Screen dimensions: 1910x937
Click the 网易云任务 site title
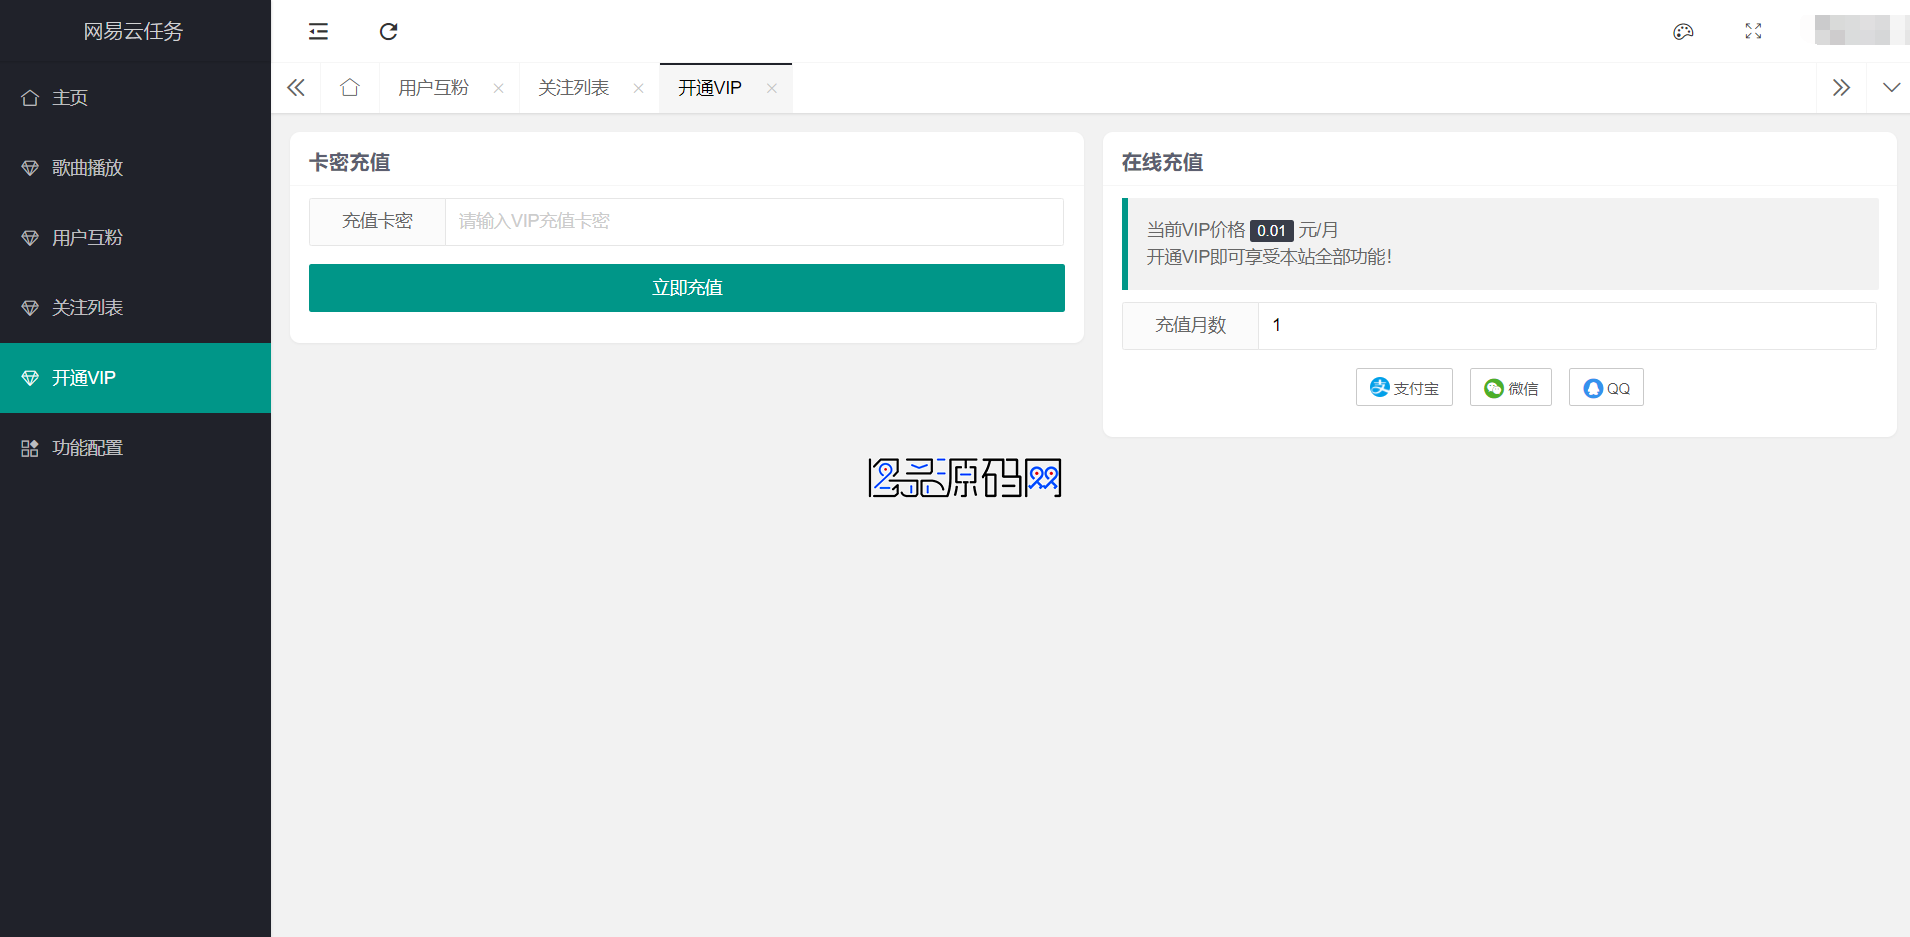point(133,31)
